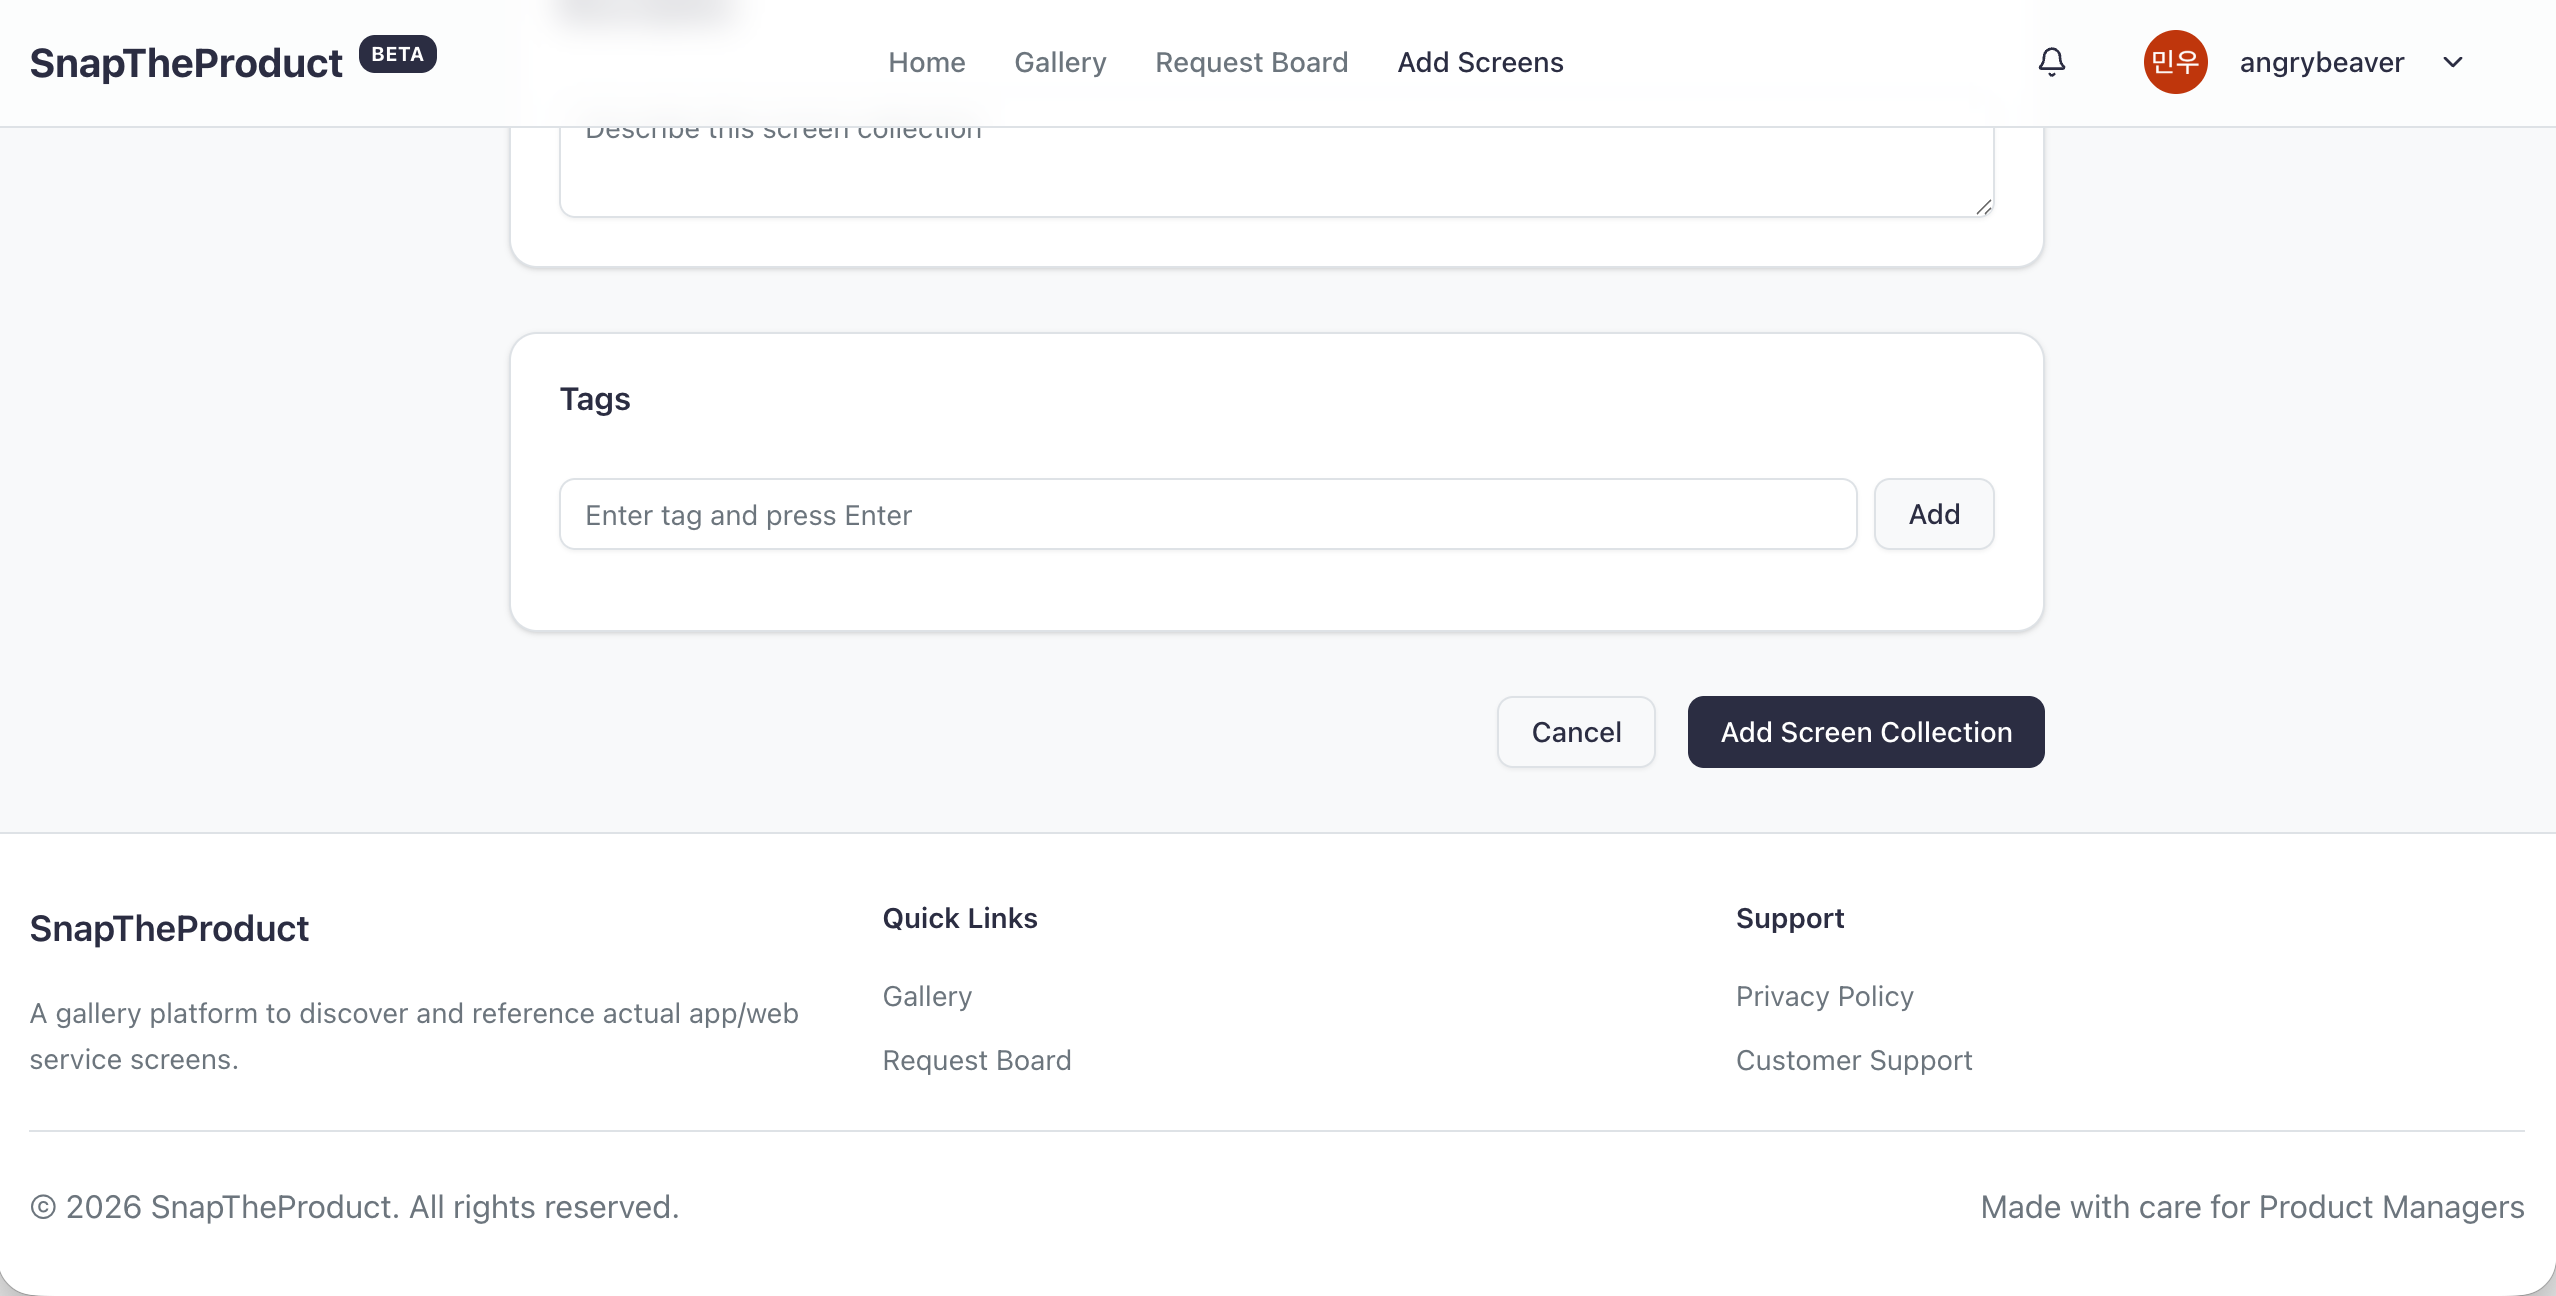Focus the Enter tag input field
Screen dimensions: 2556x1296
(1207, 514)
